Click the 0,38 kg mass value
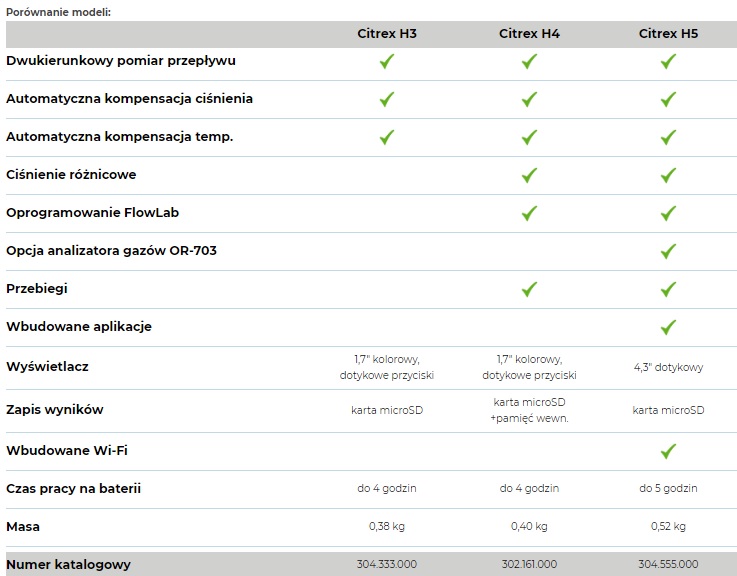The image size is (737, 576). [386, 526]
